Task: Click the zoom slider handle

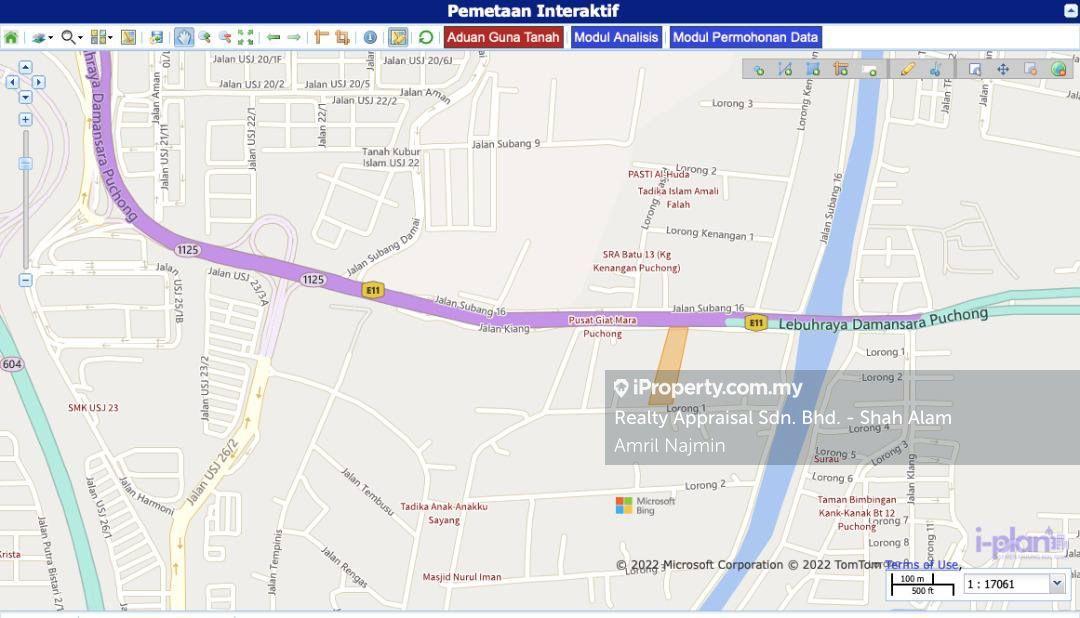Action: coord(26,163)
